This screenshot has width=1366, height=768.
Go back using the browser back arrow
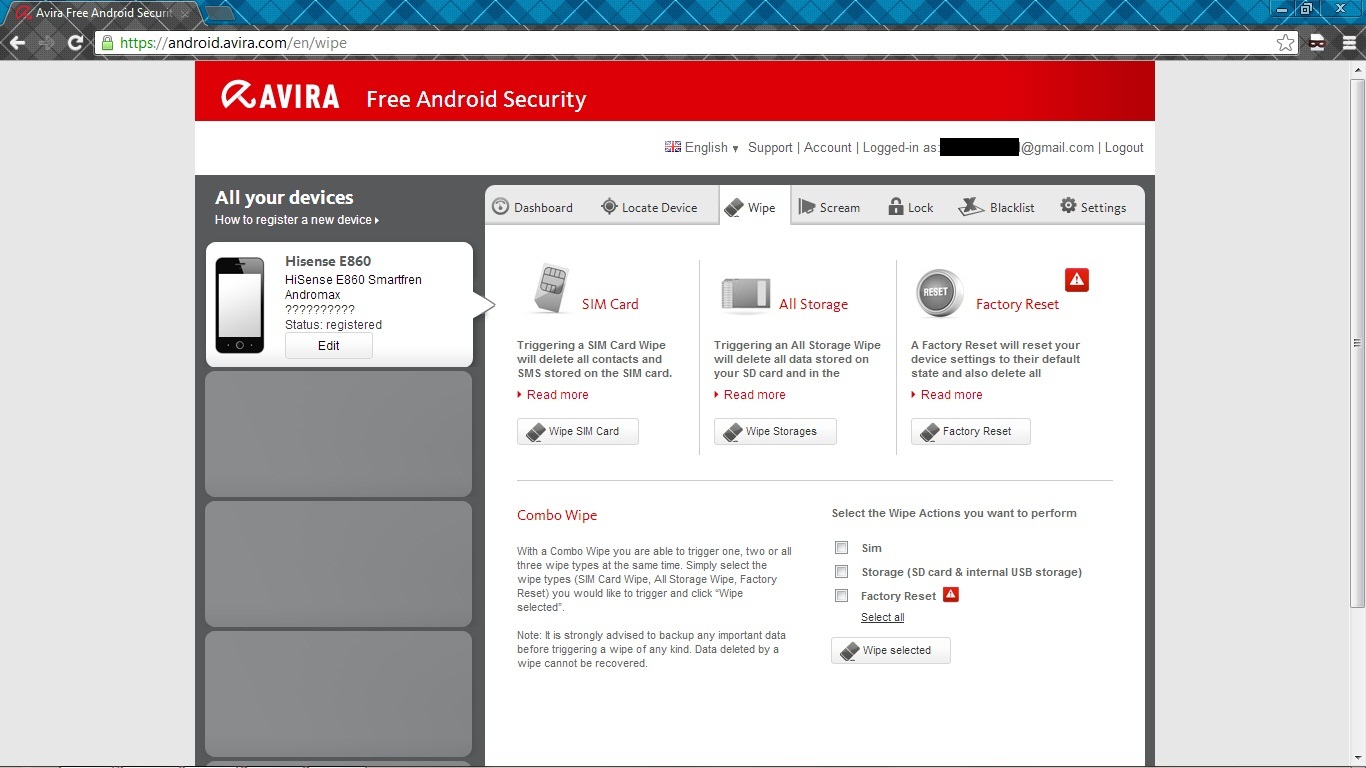point(17,43)
